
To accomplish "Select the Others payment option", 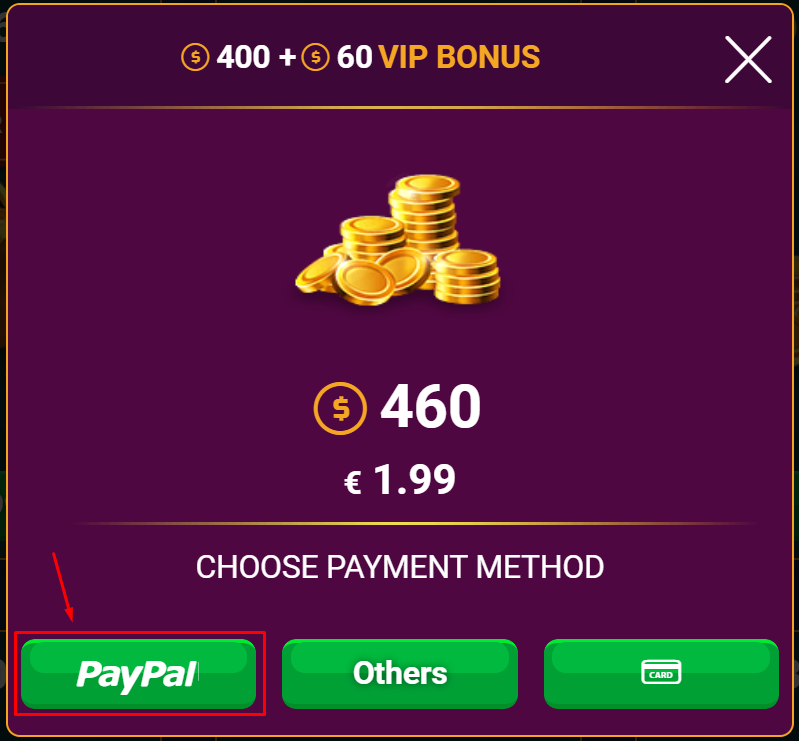I will [x=400, y=673].
